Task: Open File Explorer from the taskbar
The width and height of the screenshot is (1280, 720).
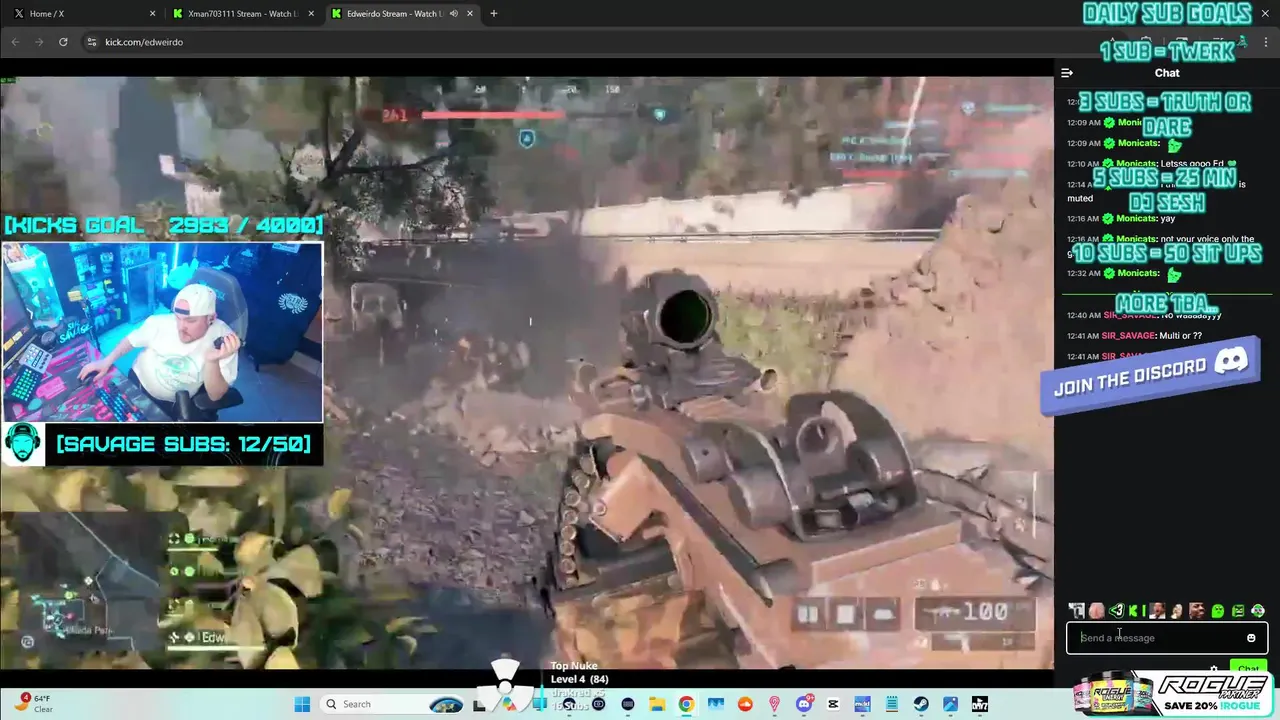Action: coord(657,704)
